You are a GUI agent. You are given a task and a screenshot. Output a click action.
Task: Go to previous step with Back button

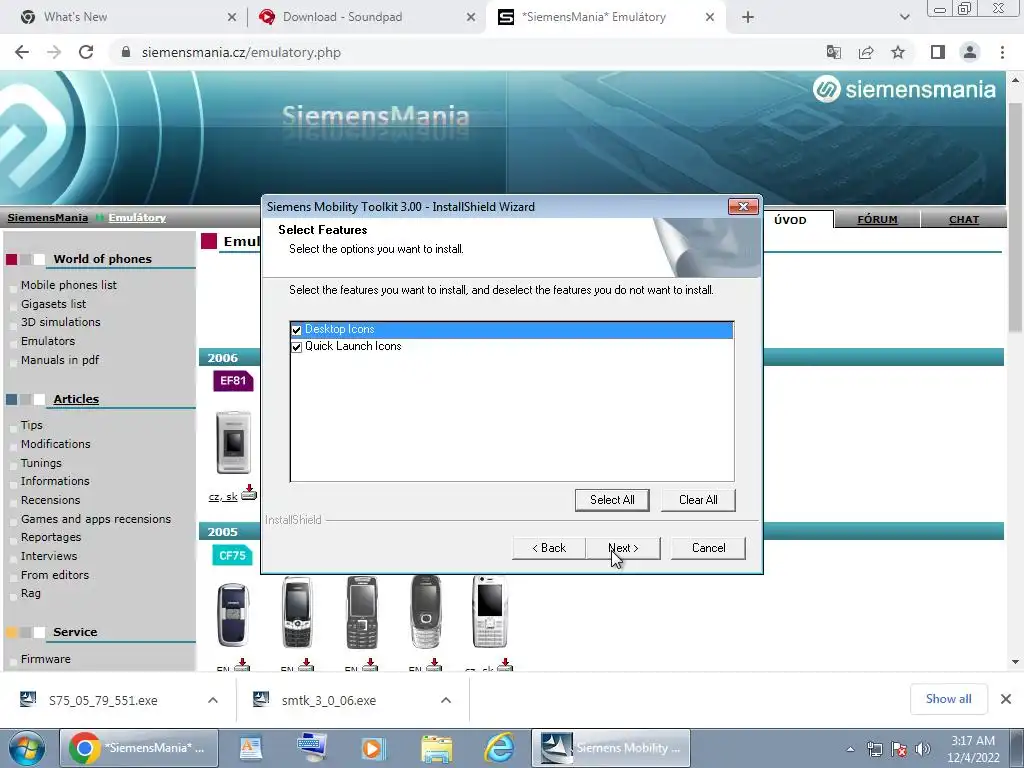[x=549, y=548]
